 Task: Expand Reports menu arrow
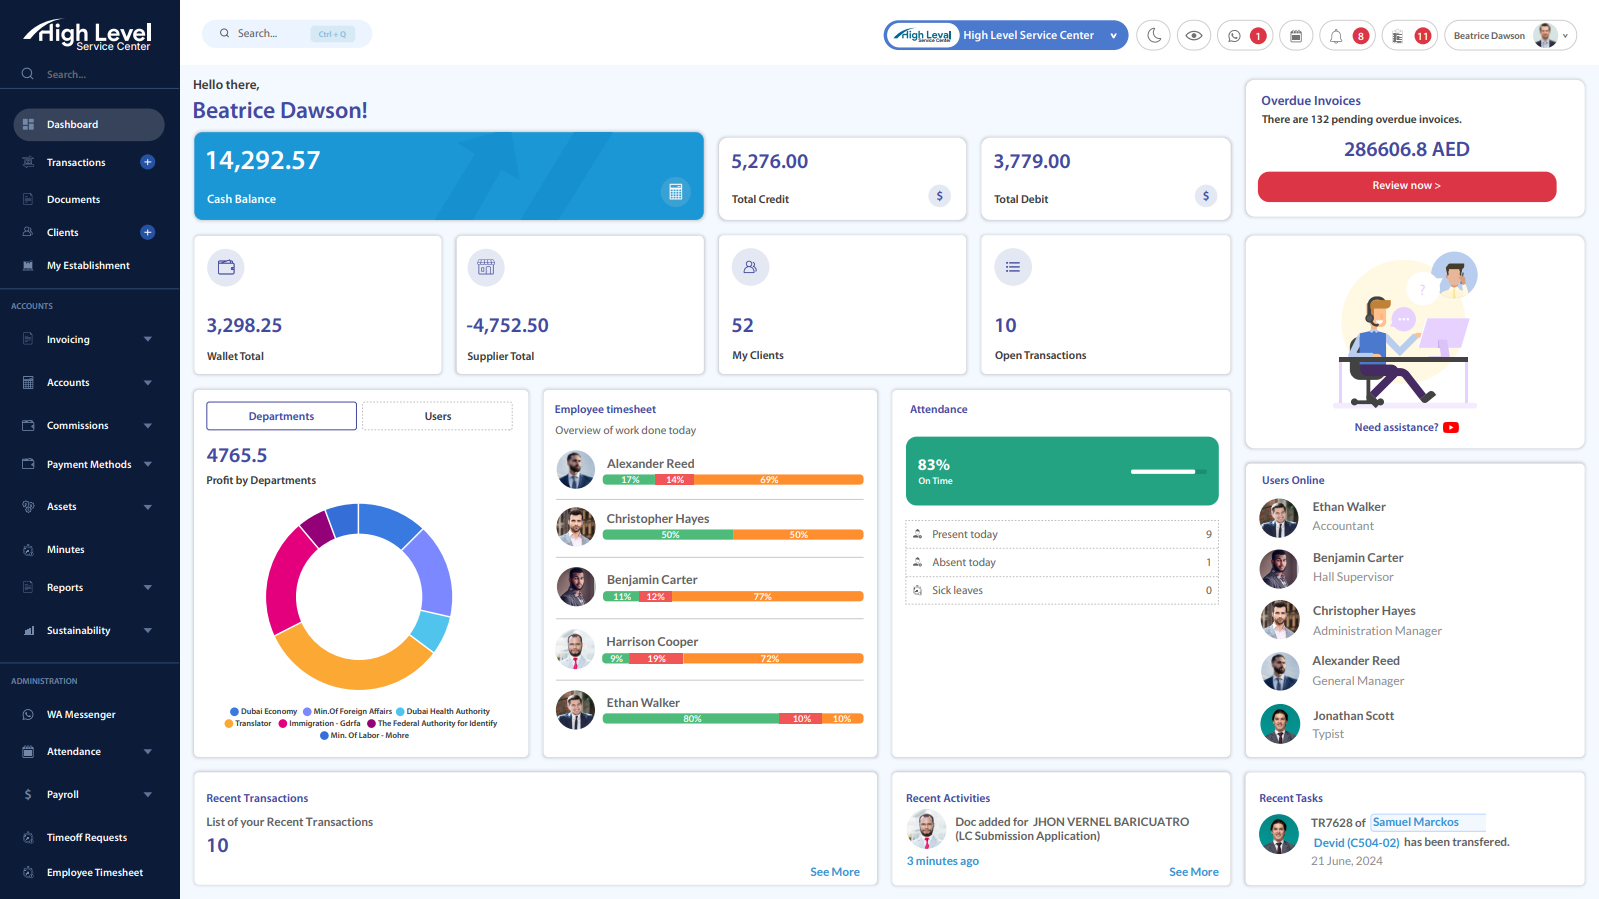[148, 587]
